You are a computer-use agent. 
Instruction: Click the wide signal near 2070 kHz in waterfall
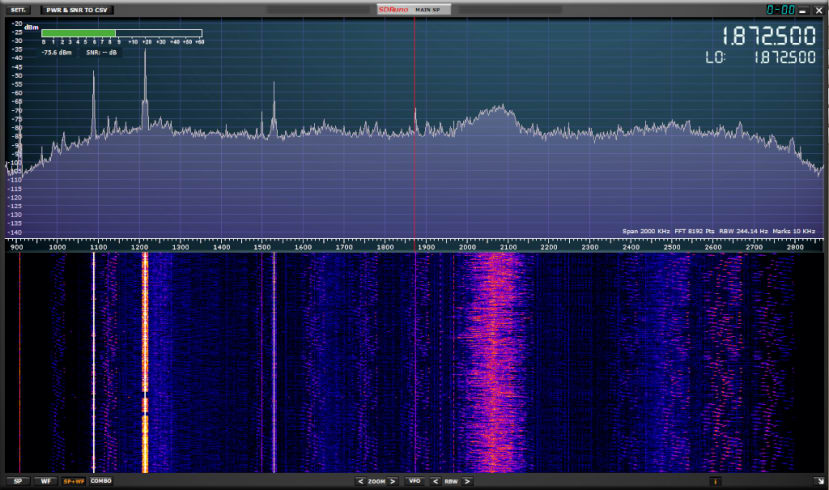click(493, 362)
